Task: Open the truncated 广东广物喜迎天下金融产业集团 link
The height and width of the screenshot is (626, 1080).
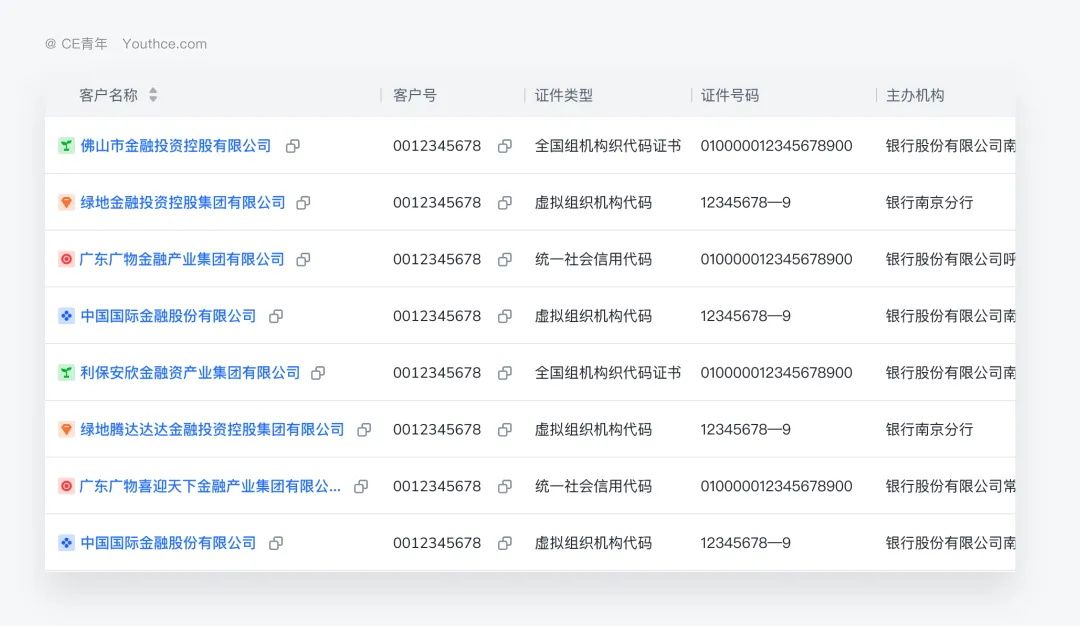Action: (x=210, y=486)
